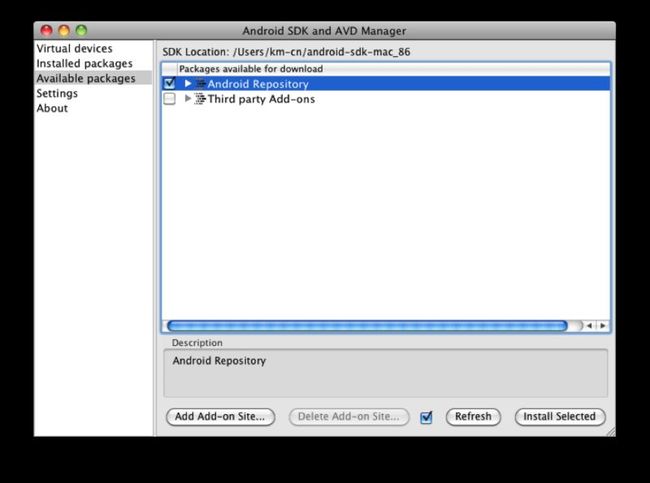Click the scrollbar left arrow
The image size is (650, 483).
pos(589,326)
